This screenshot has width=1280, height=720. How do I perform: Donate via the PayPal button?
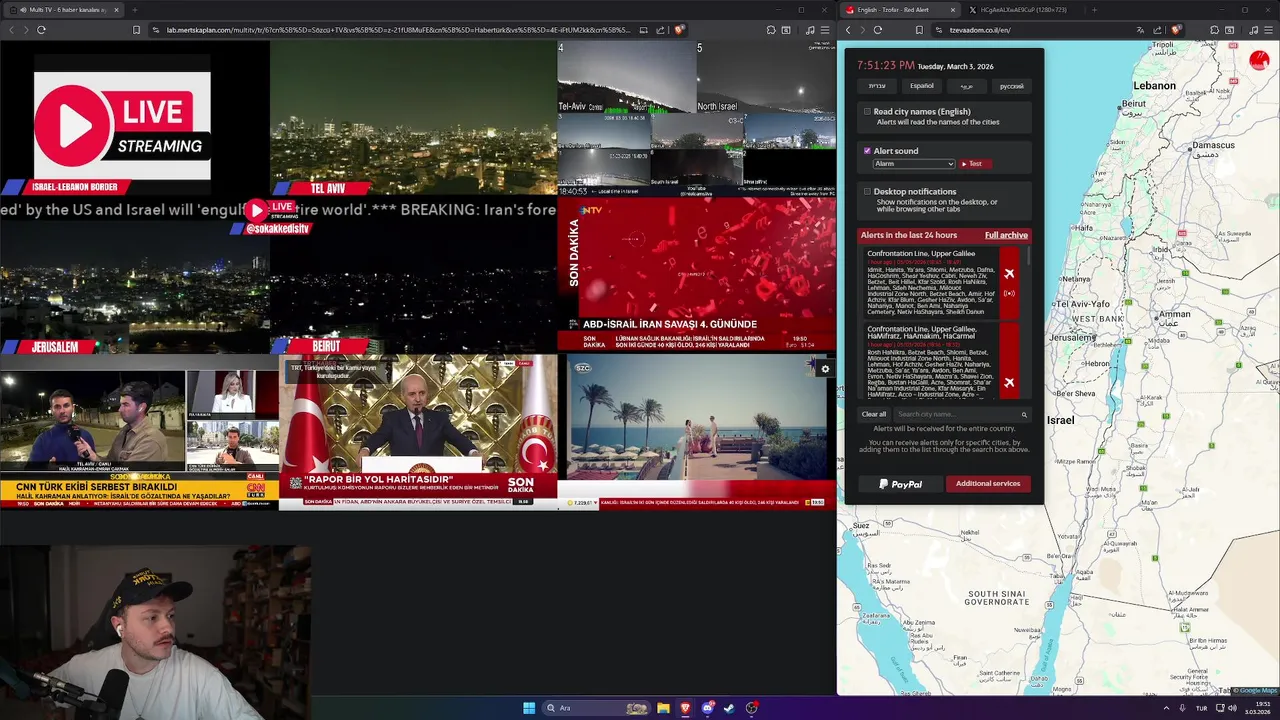[x=901, y=484]
